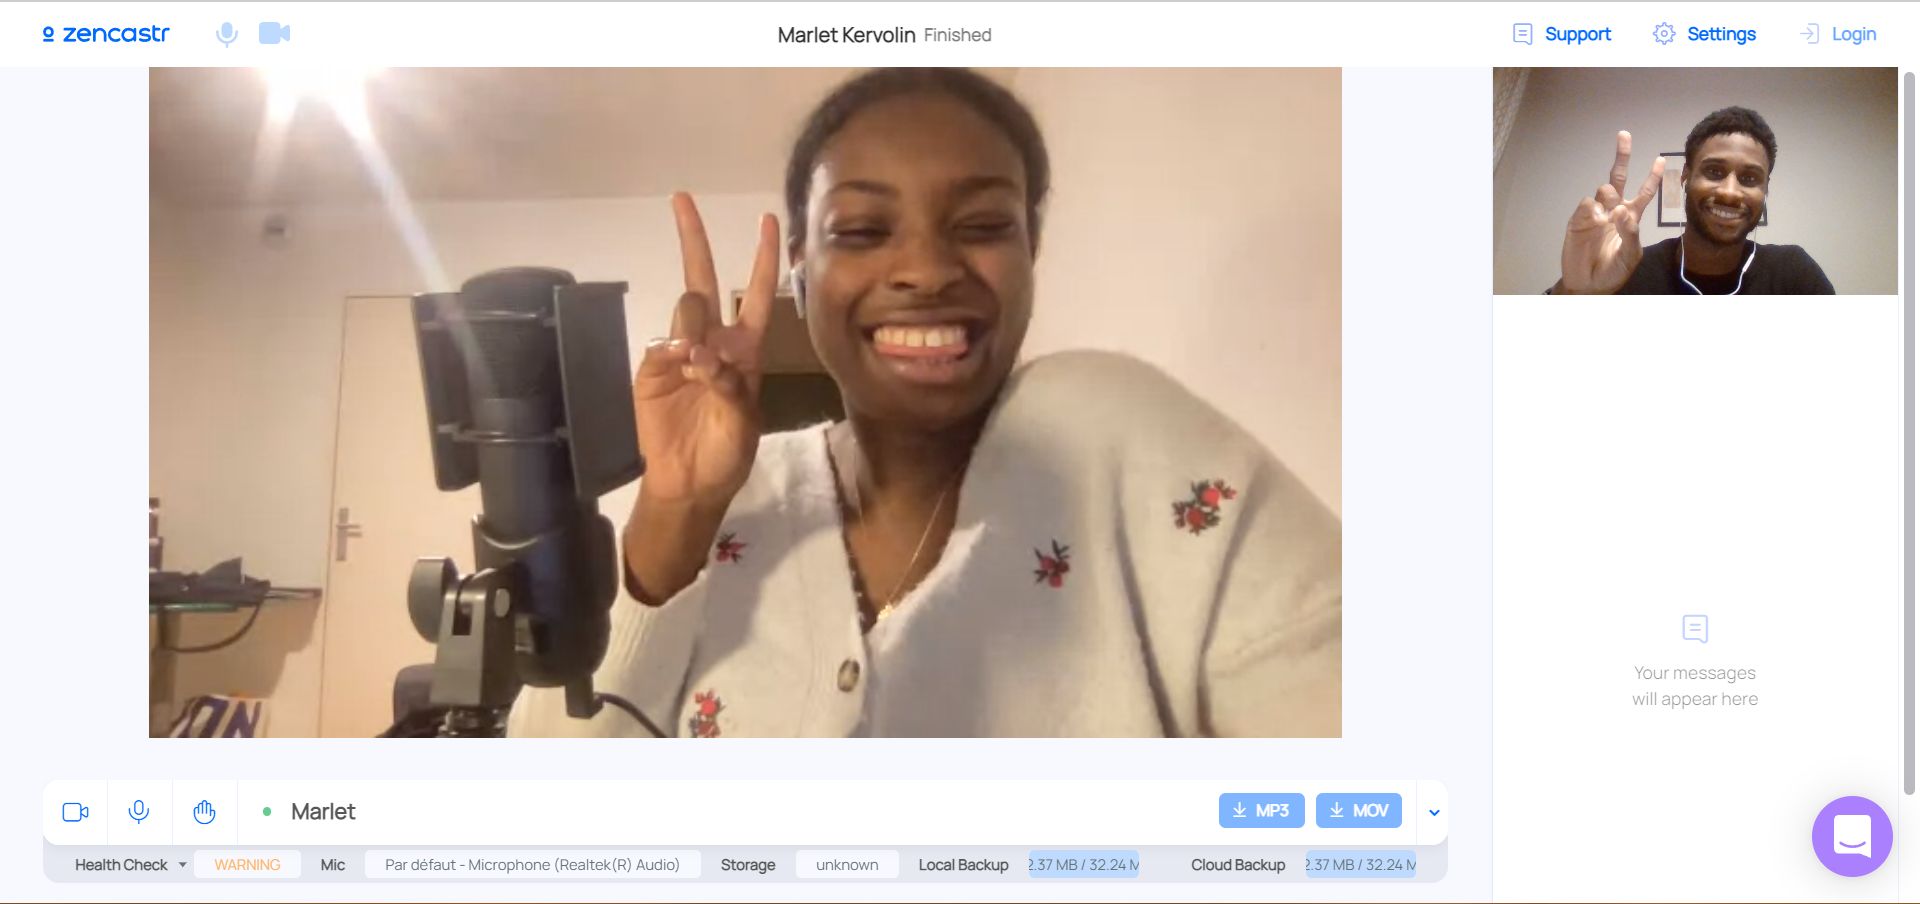Viewport: 1920px width, 904px height.
Task: Open the Mic device selector dropdown
Action: coord(532,865)
